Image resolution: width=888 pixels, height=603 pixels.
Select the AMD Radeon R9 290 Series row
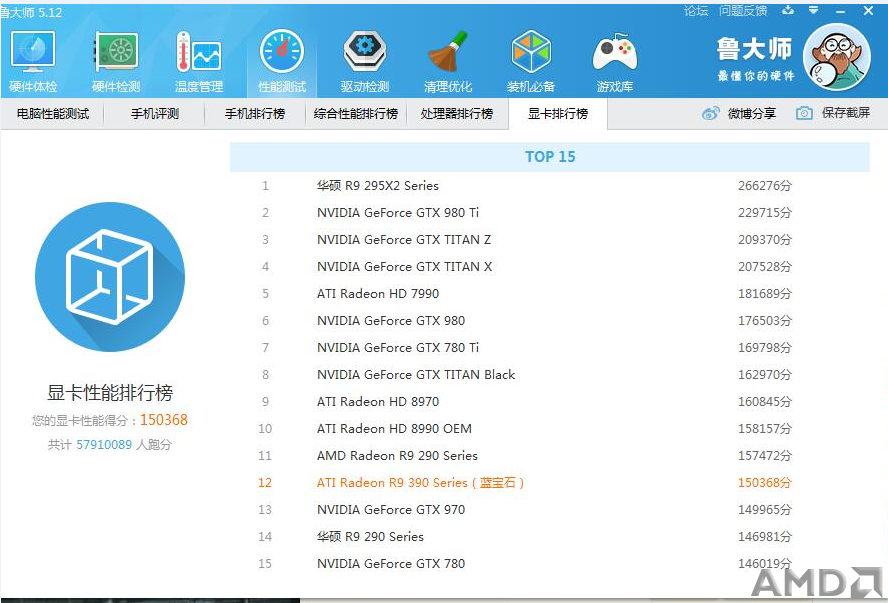pos(550,456)
